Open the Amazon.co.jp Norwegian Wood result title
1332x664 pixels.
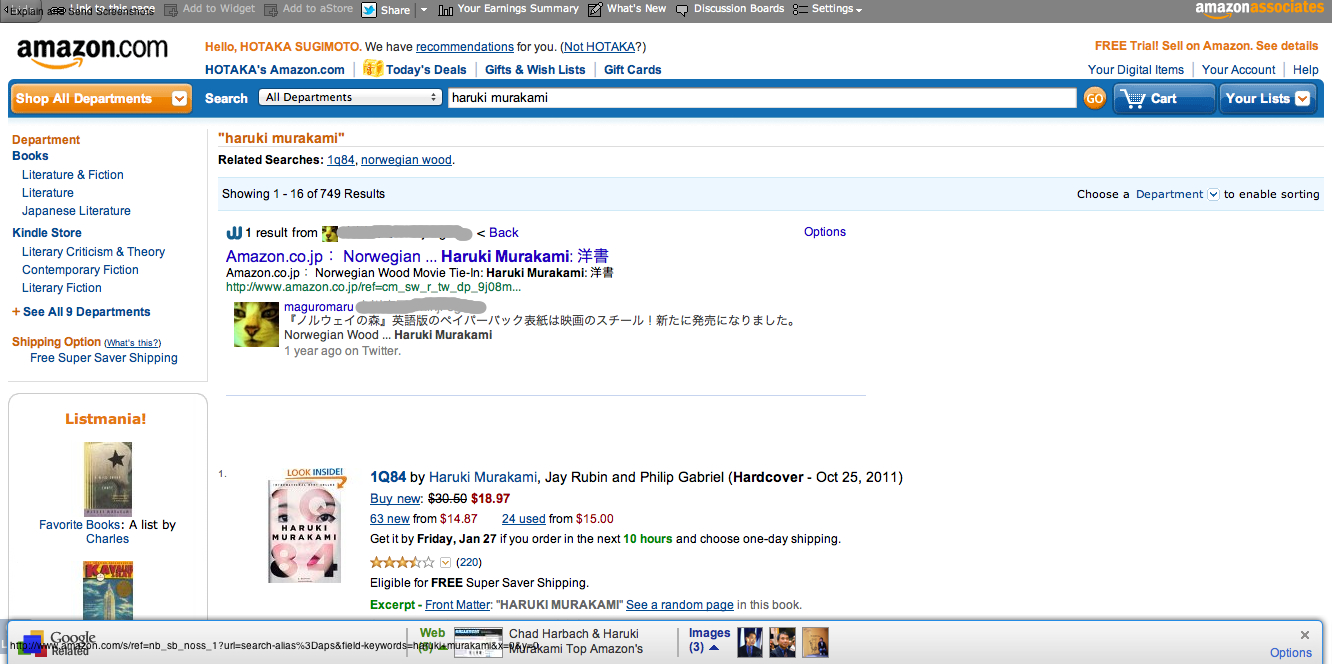click(417, 256)
